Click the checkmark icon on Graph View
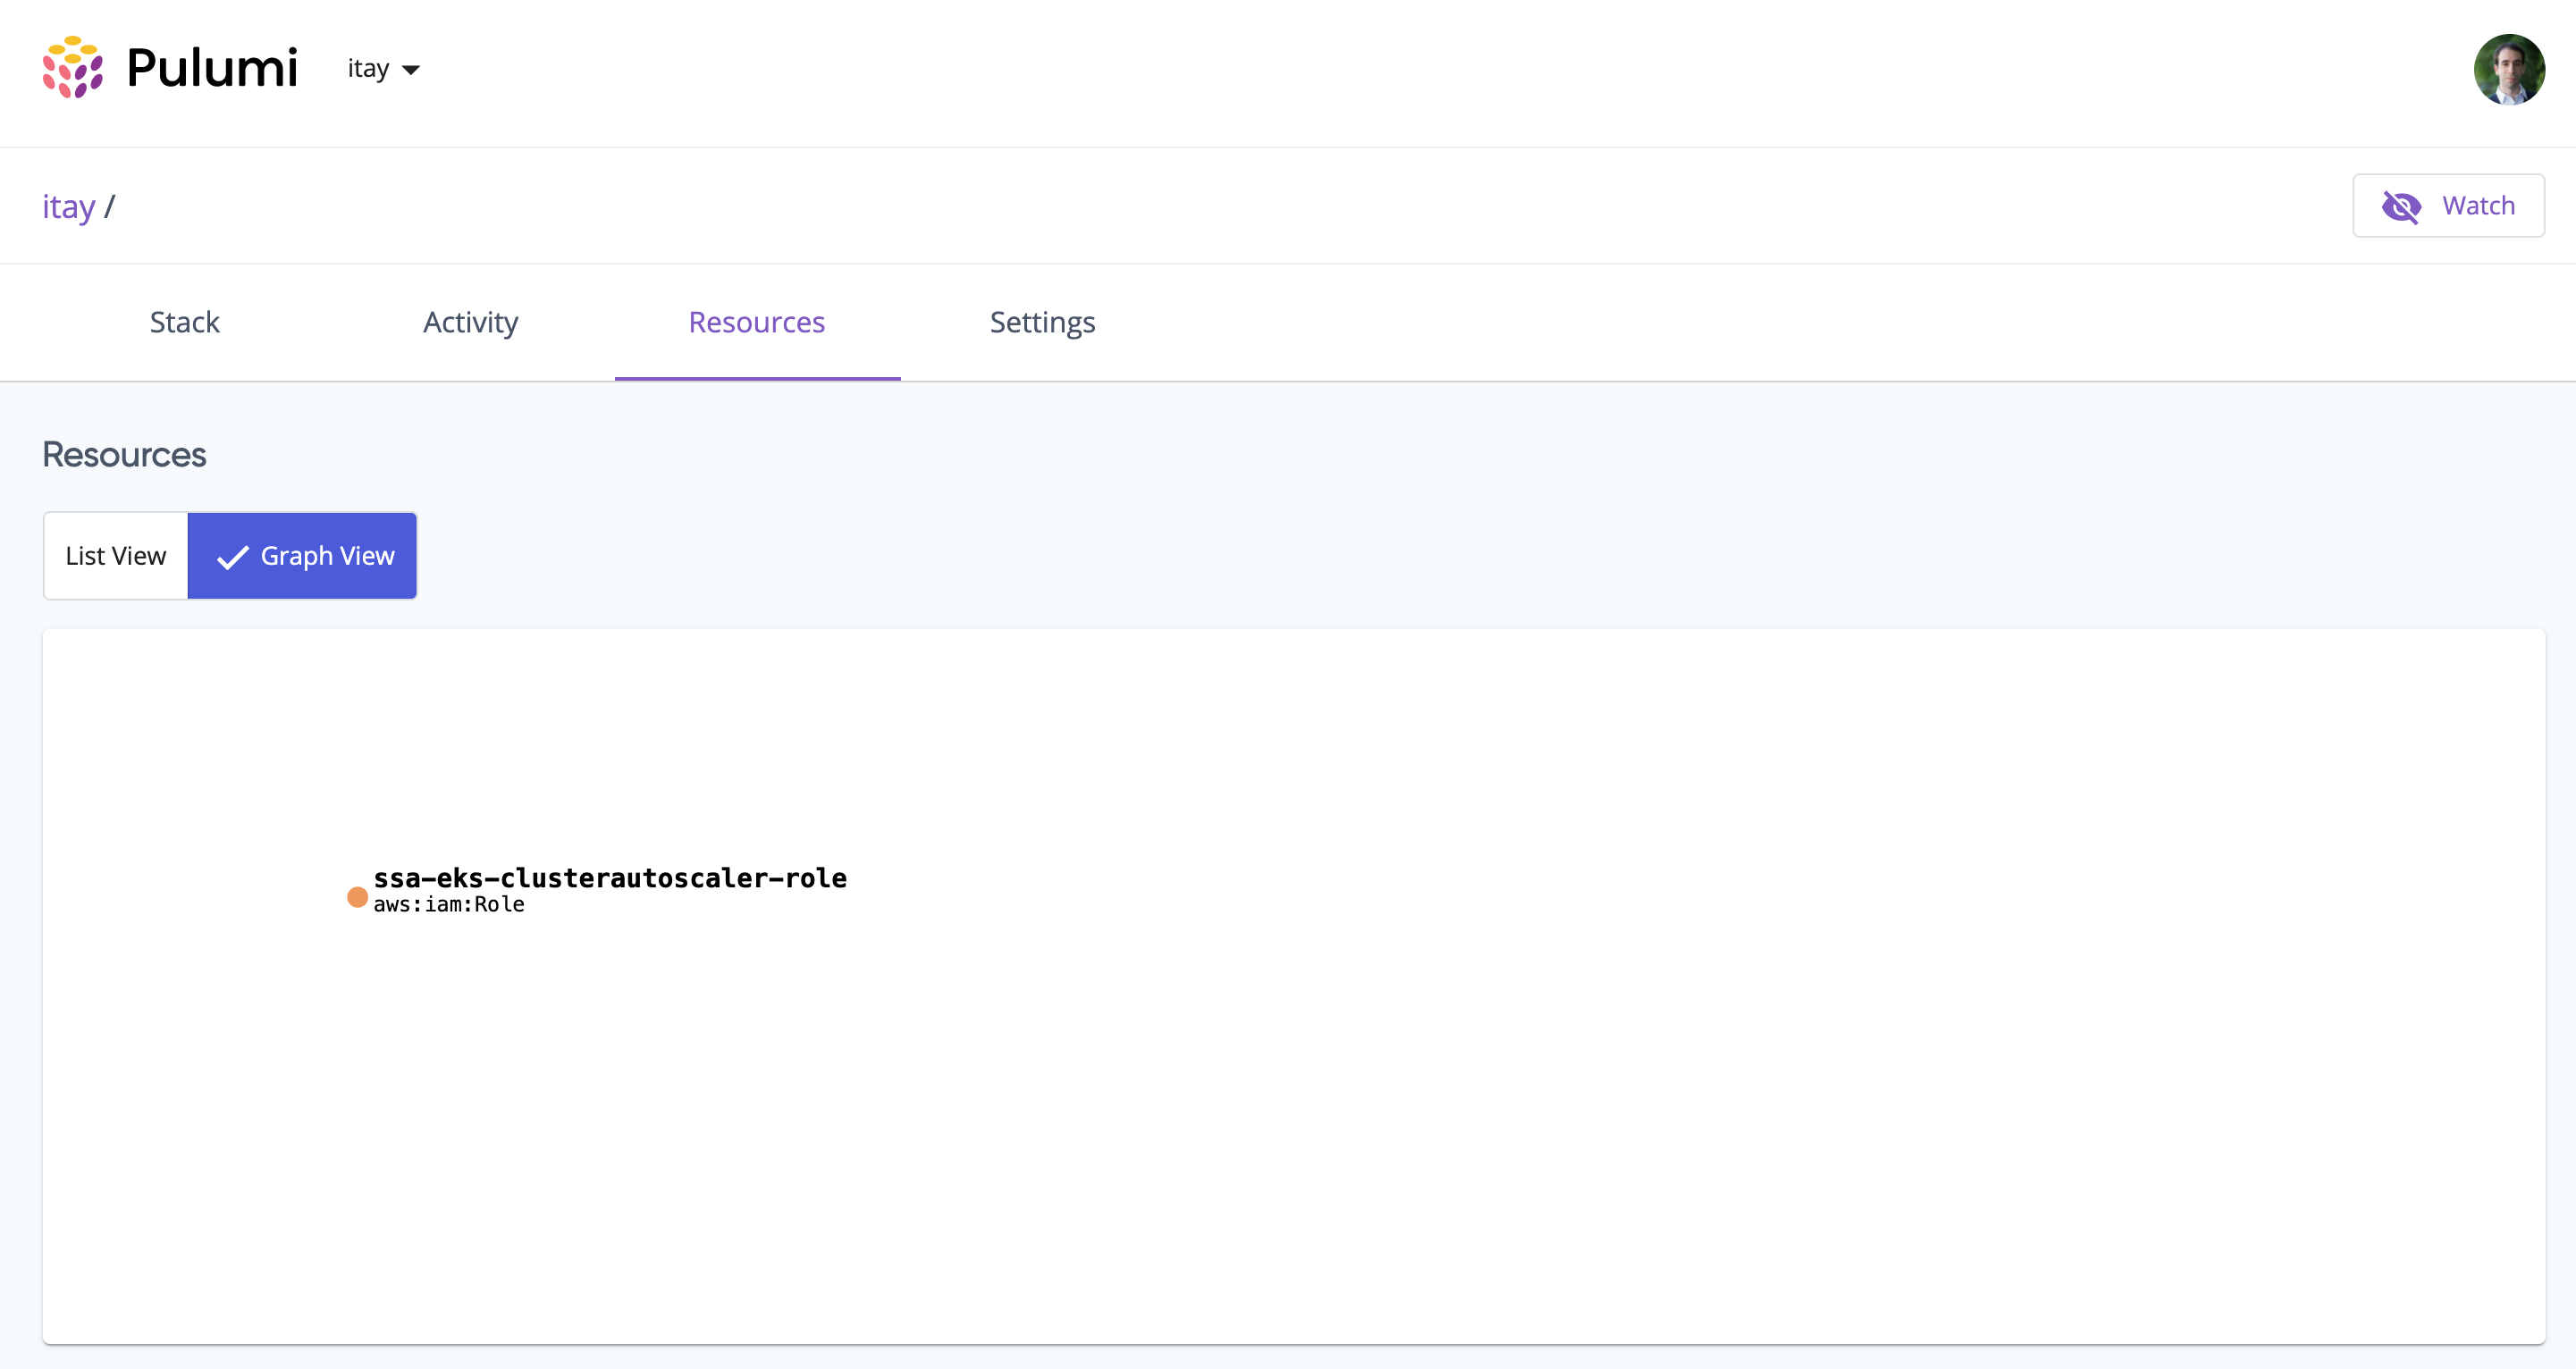This screenshot has width=2576, height=1369. [231, 556]
